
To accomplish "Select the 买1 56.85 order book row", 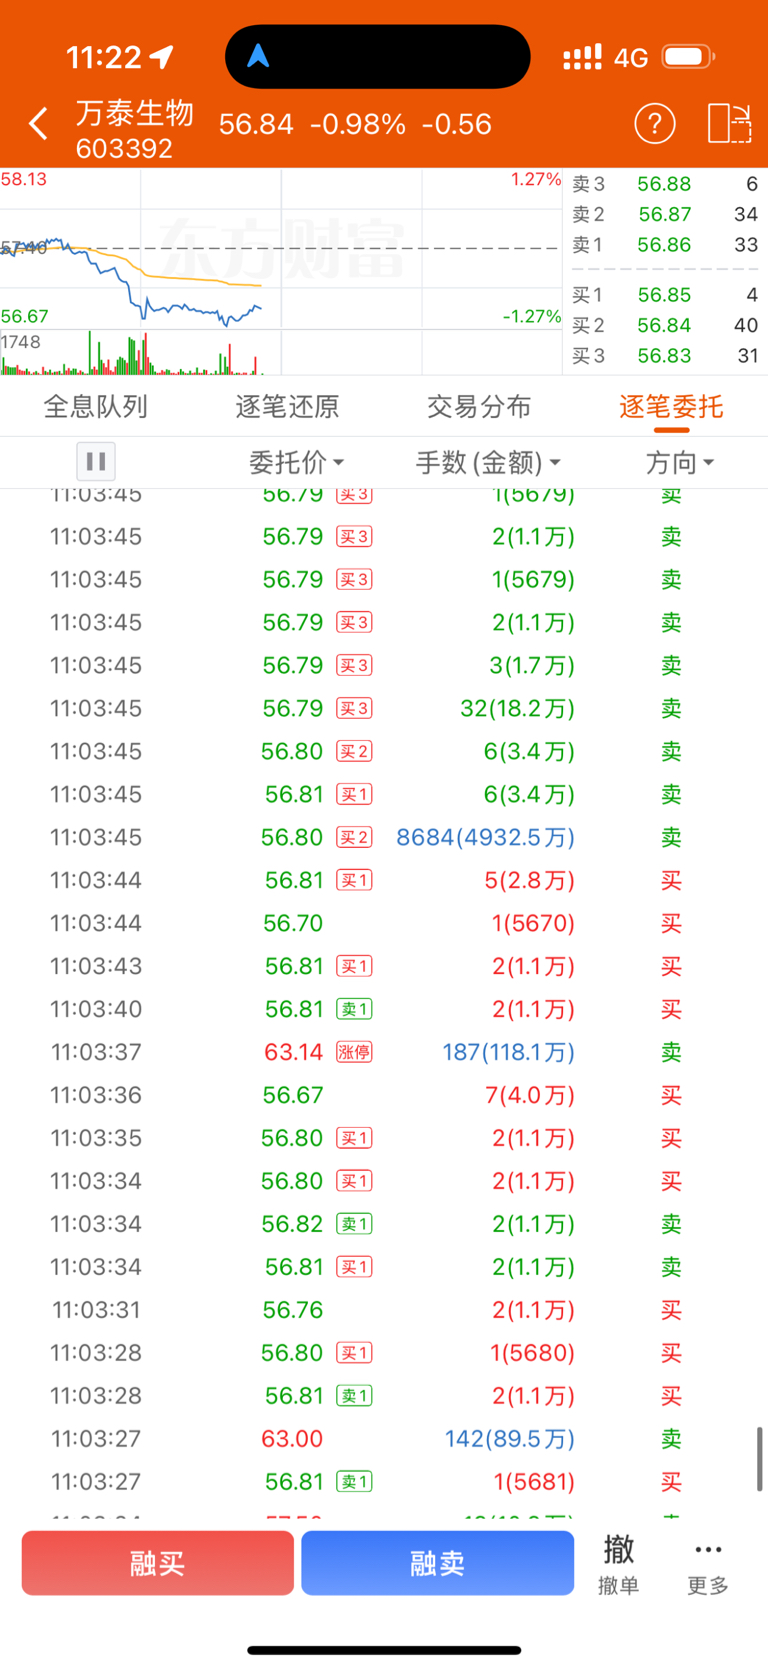I will [665, 295].
